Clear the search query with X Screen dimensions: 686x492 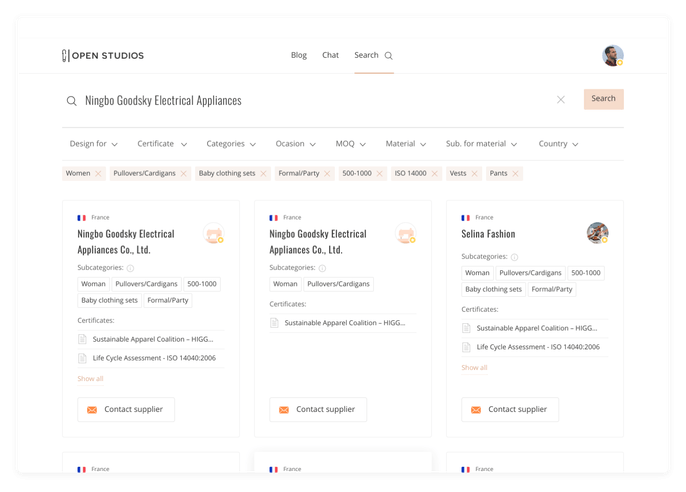560,100
